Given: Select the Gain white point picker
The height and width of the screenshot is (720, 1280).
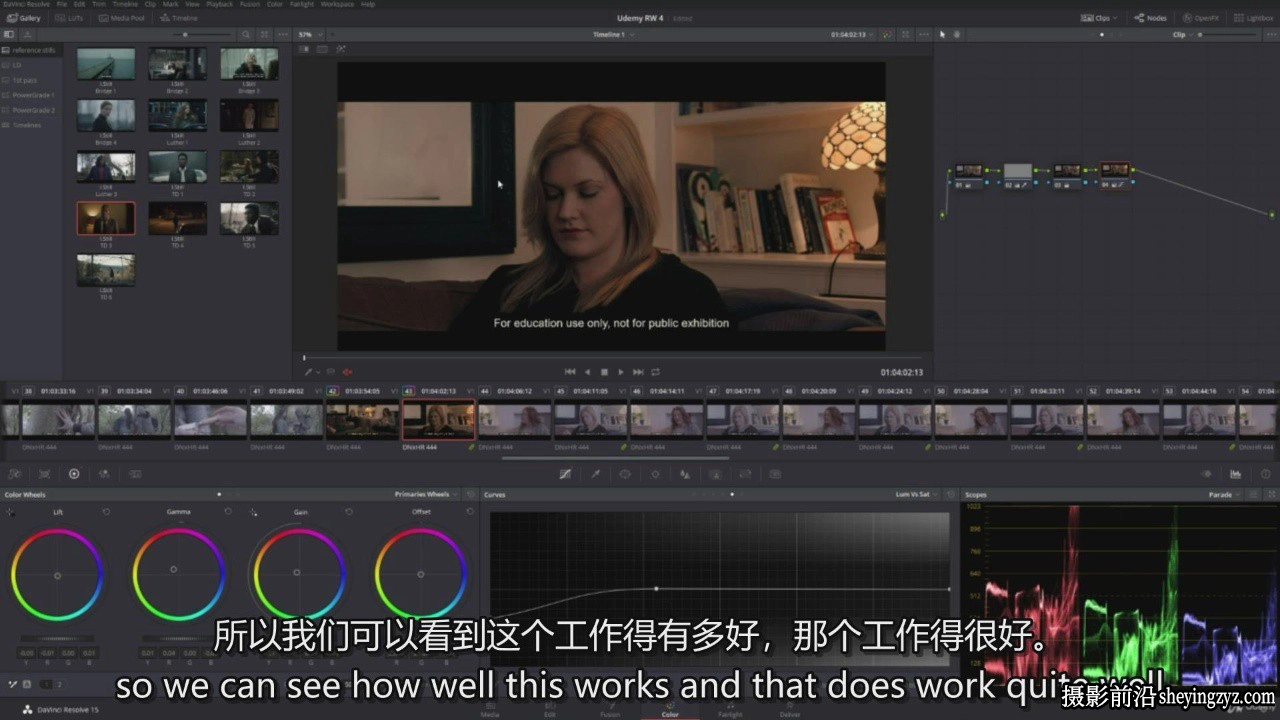Looking at the screenshot, I should 253,511.
